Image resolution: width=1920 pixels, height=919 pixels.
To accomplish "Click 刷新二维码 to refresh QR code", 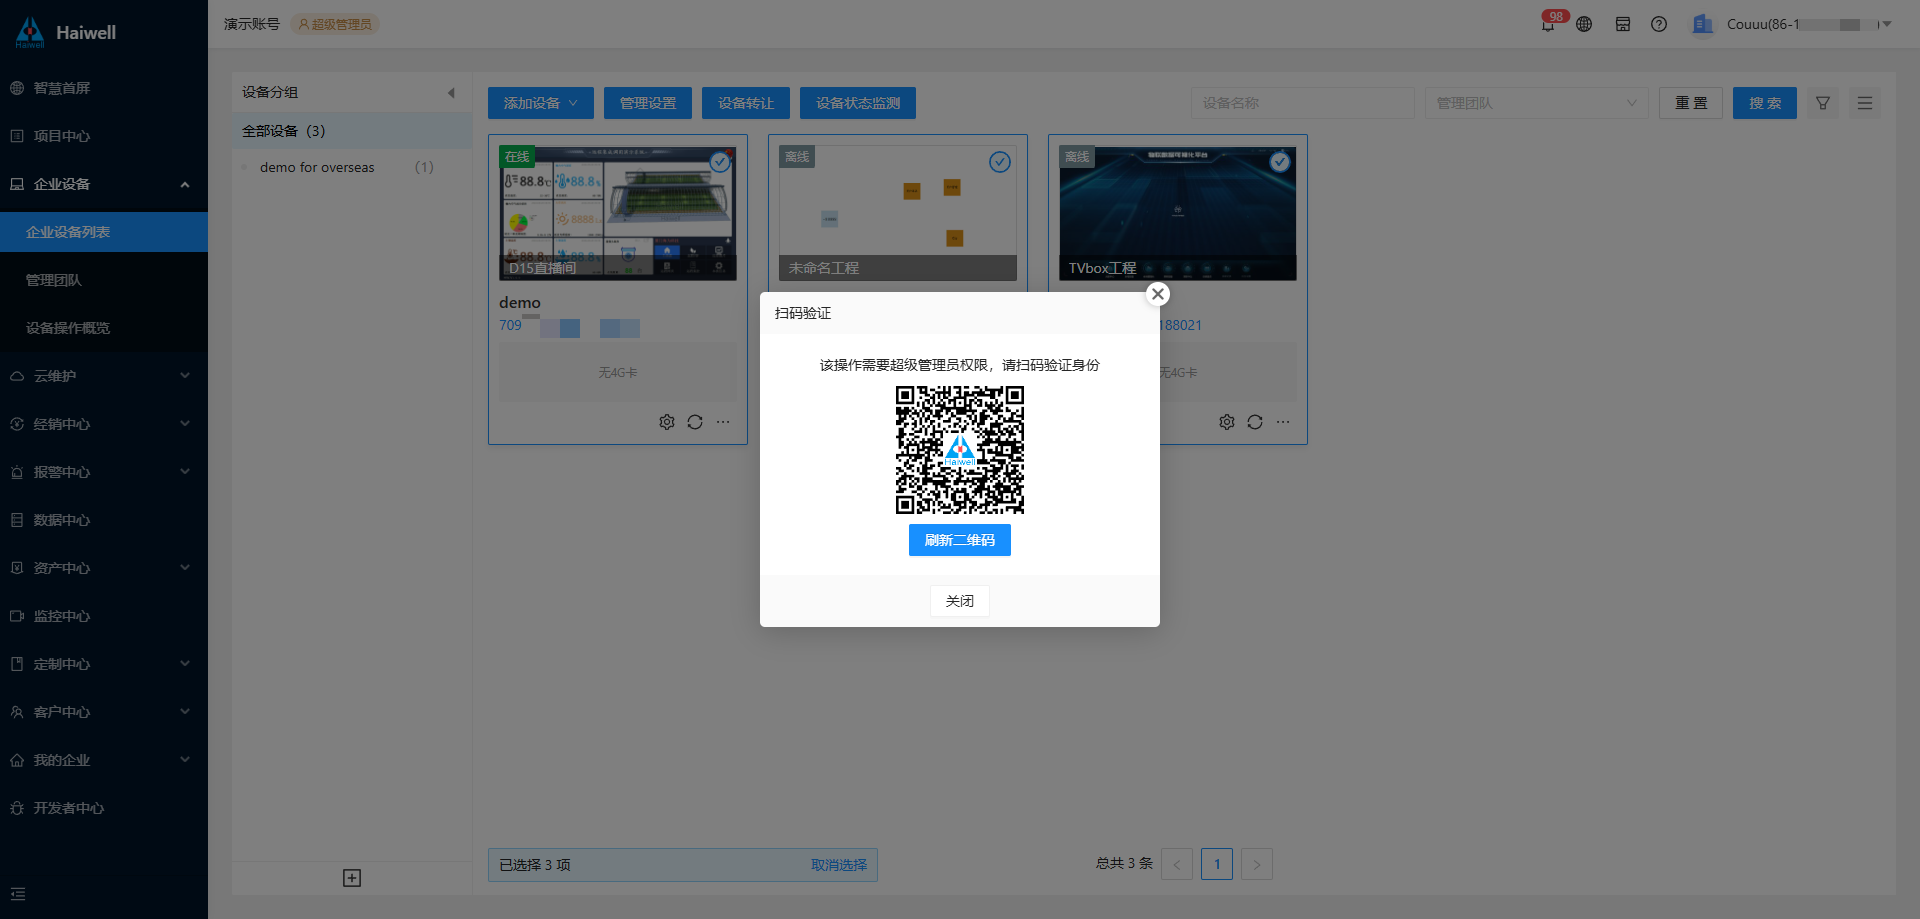I will click(960, 540).
